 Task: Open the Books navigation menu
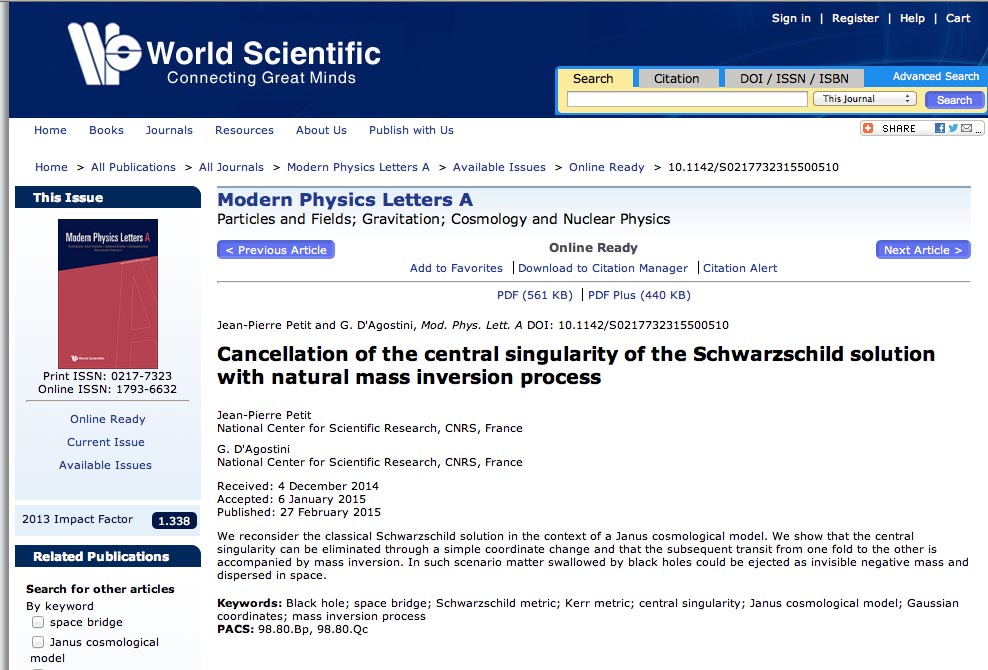click(x=106, y=130)
